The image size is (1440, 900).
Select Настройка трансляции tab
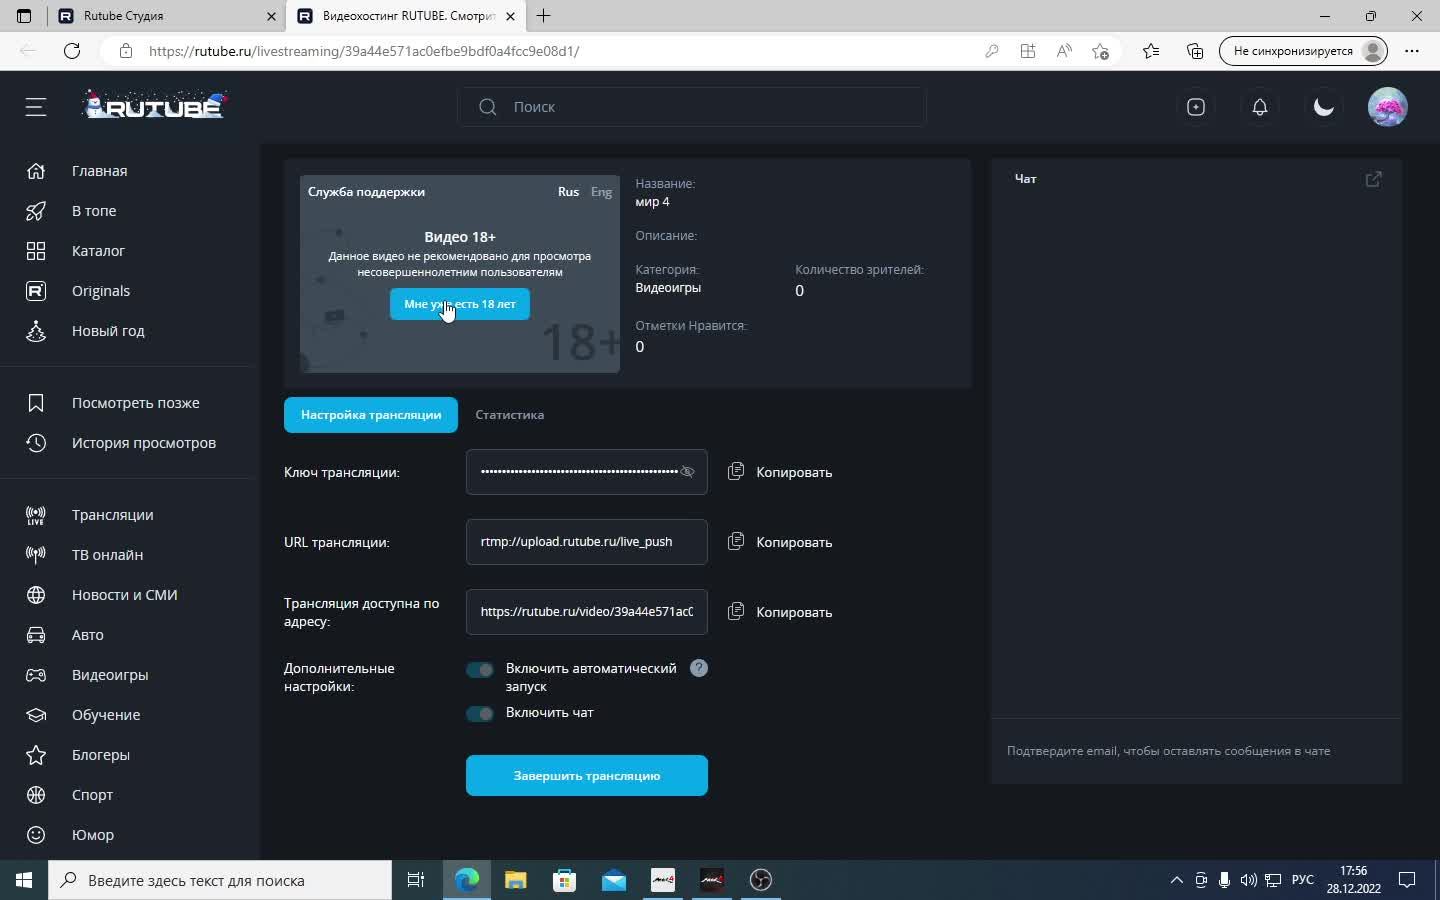click(x=371, y=415)
